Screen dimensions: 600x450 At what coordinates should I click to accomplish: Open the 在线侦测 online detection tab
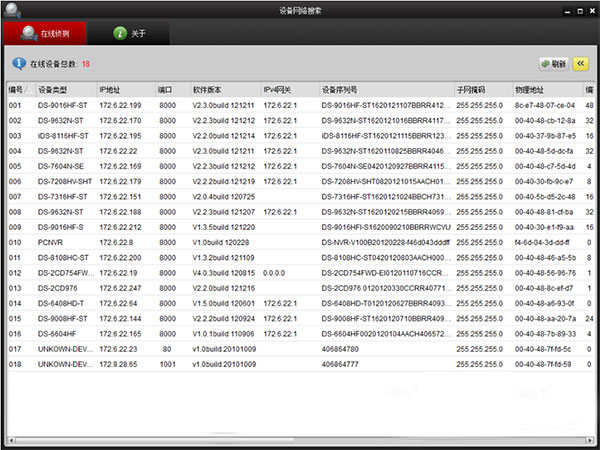click(x=45, y=33)
